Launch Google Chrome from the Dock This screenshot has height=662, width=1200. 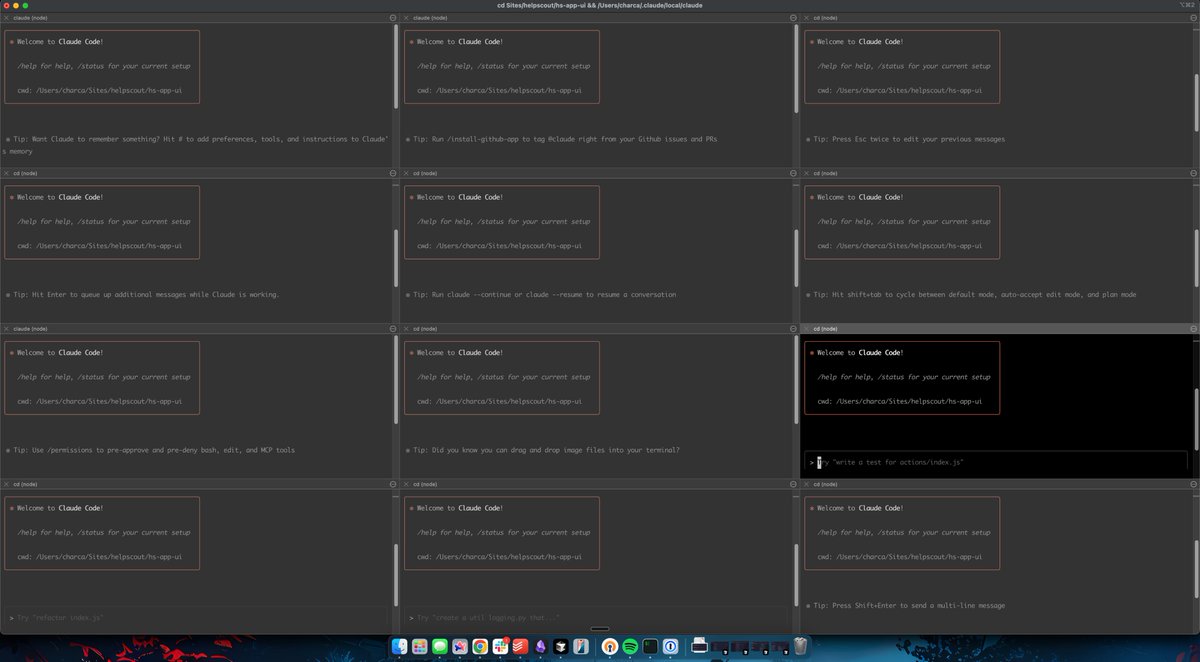click(x=480, y=646)
